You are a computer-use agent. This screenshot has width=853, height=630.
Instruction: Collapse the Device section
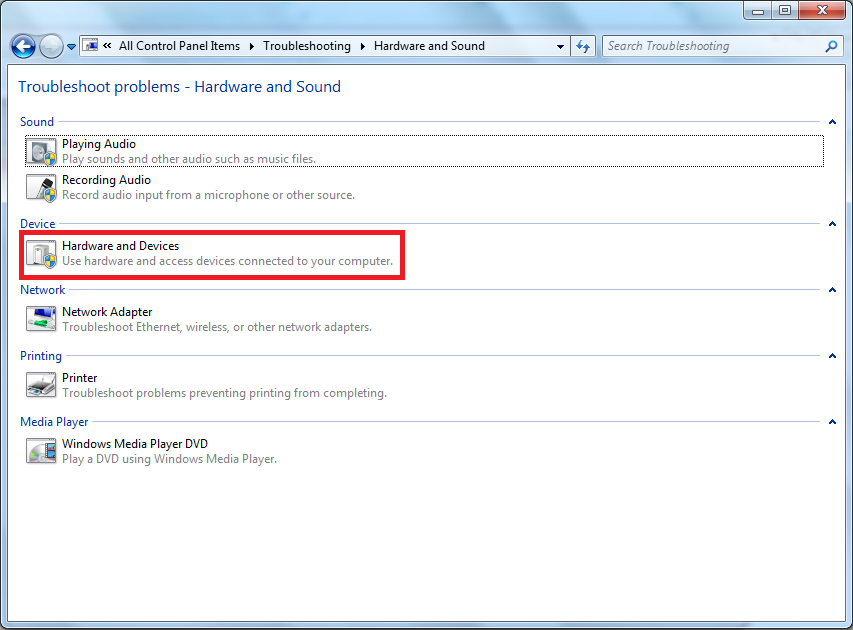832,224
